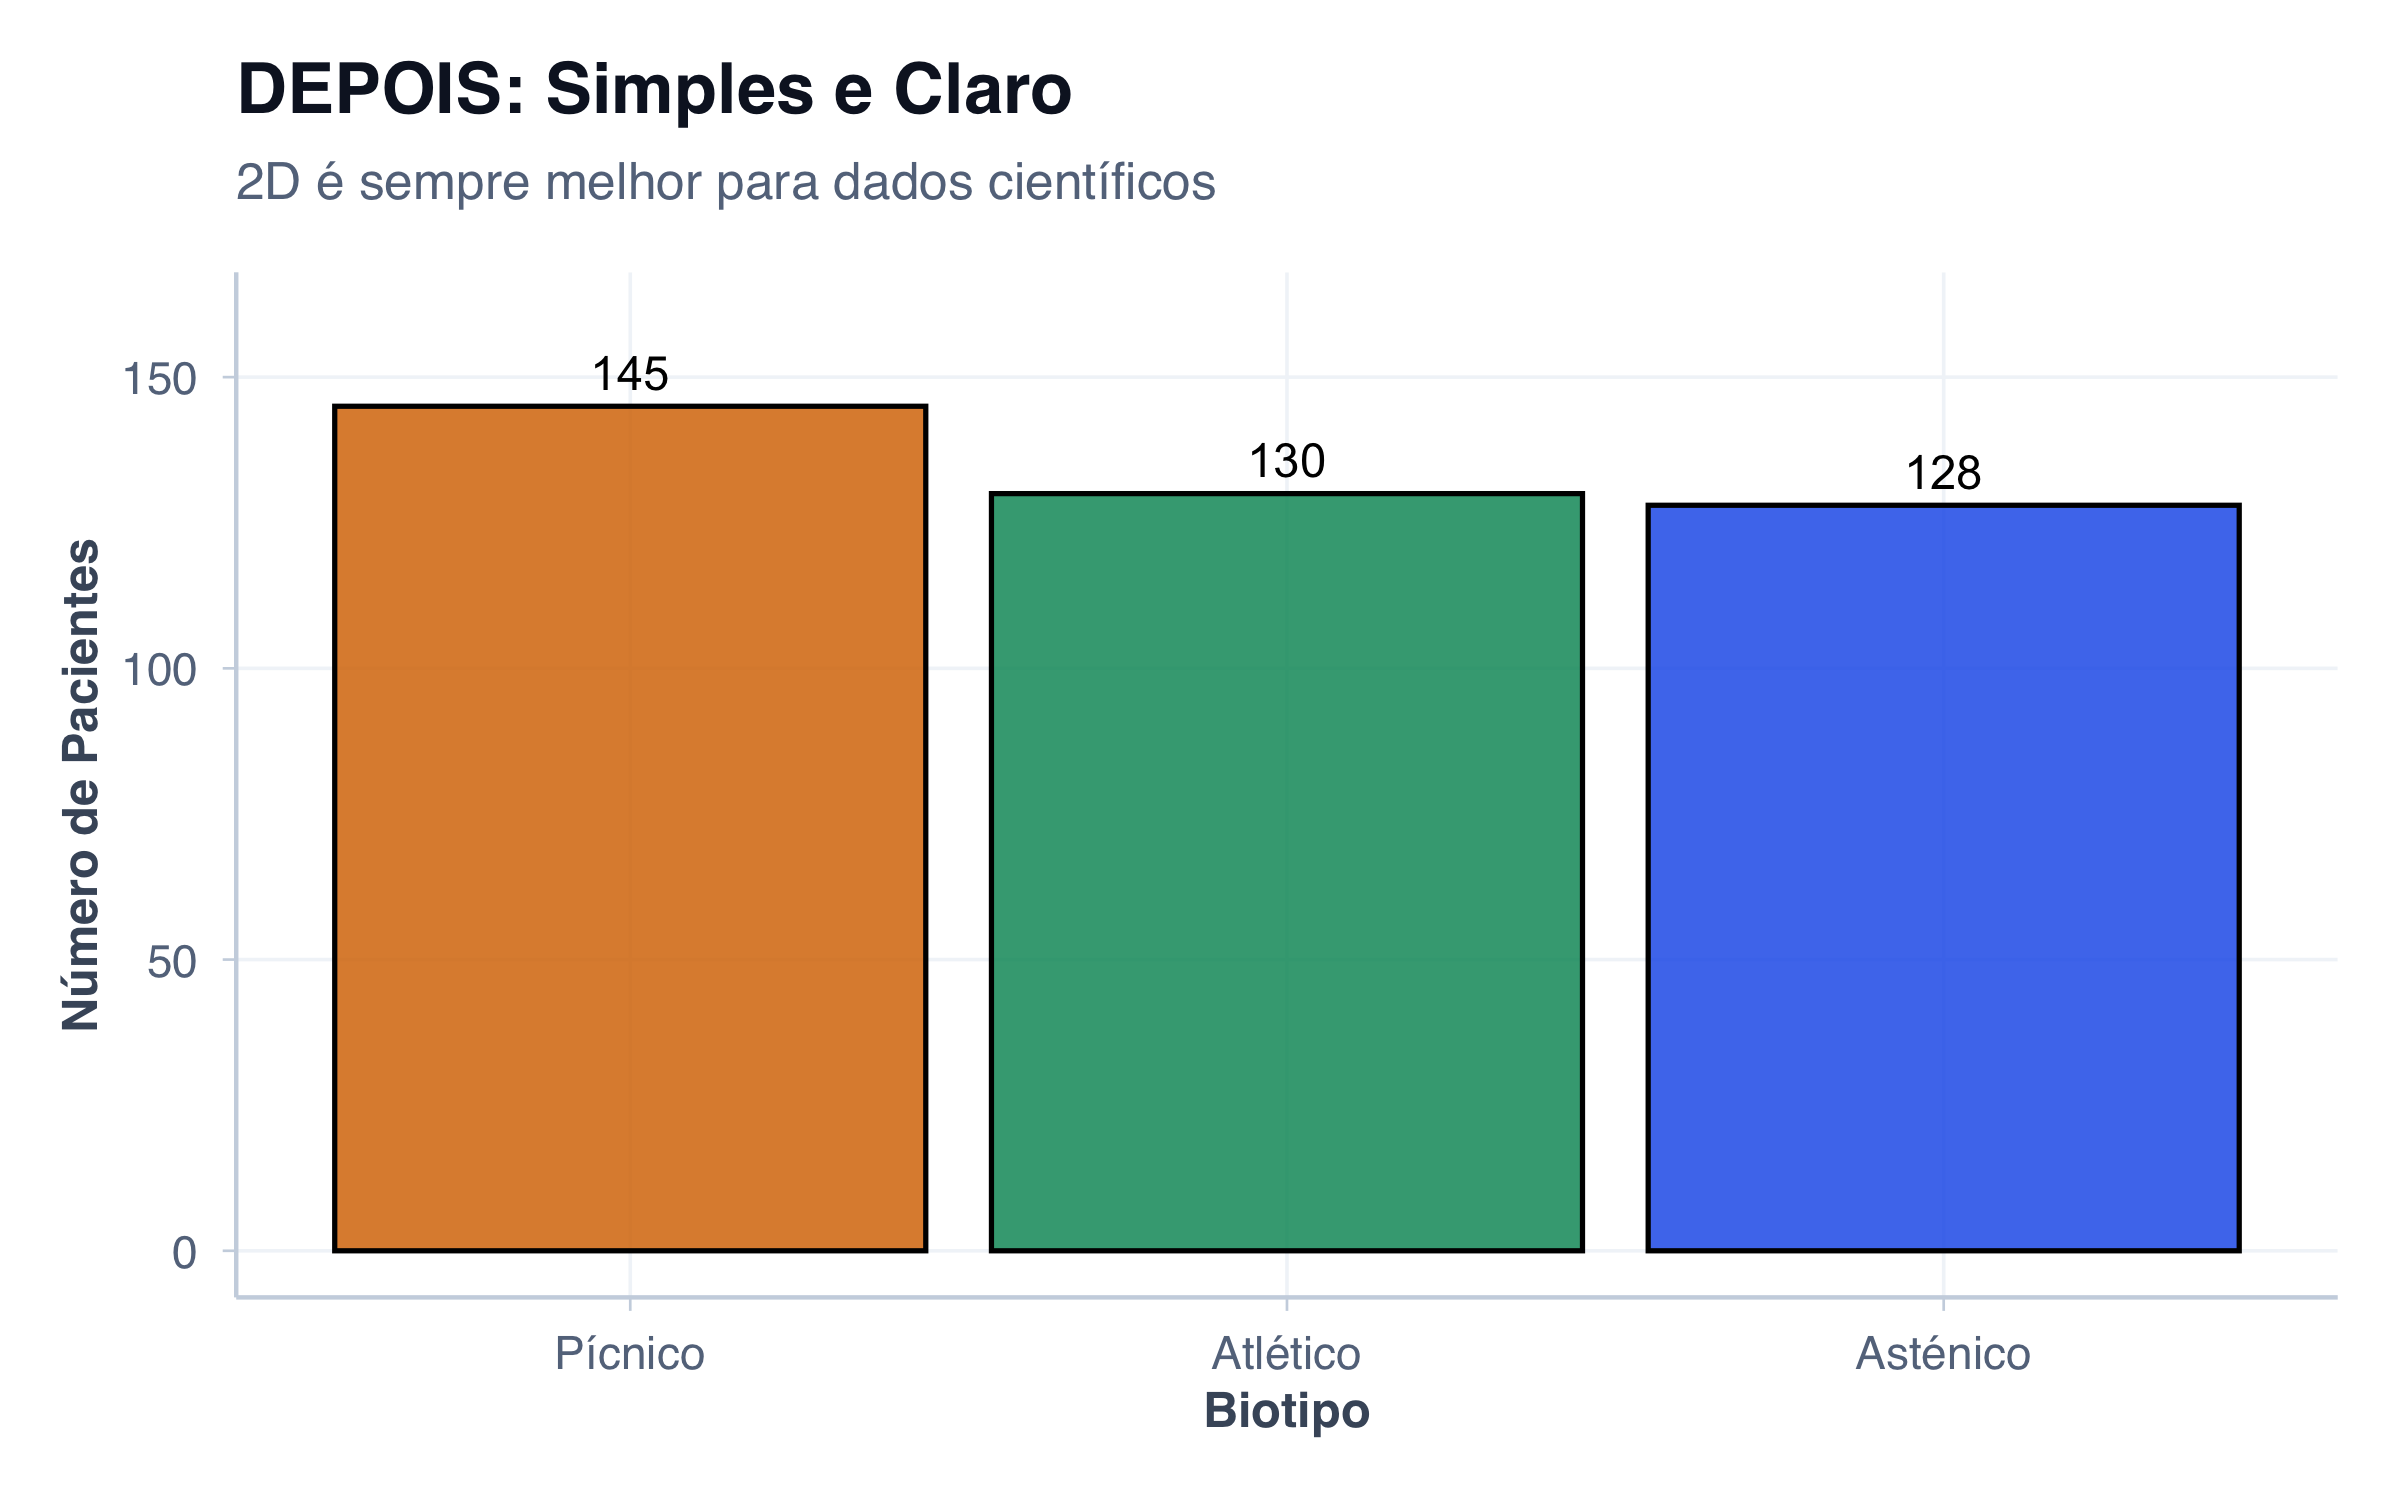2400x1500 pixels.
Task: Select the Atlético x-axis category label
Action: tap(1286, 1354)
